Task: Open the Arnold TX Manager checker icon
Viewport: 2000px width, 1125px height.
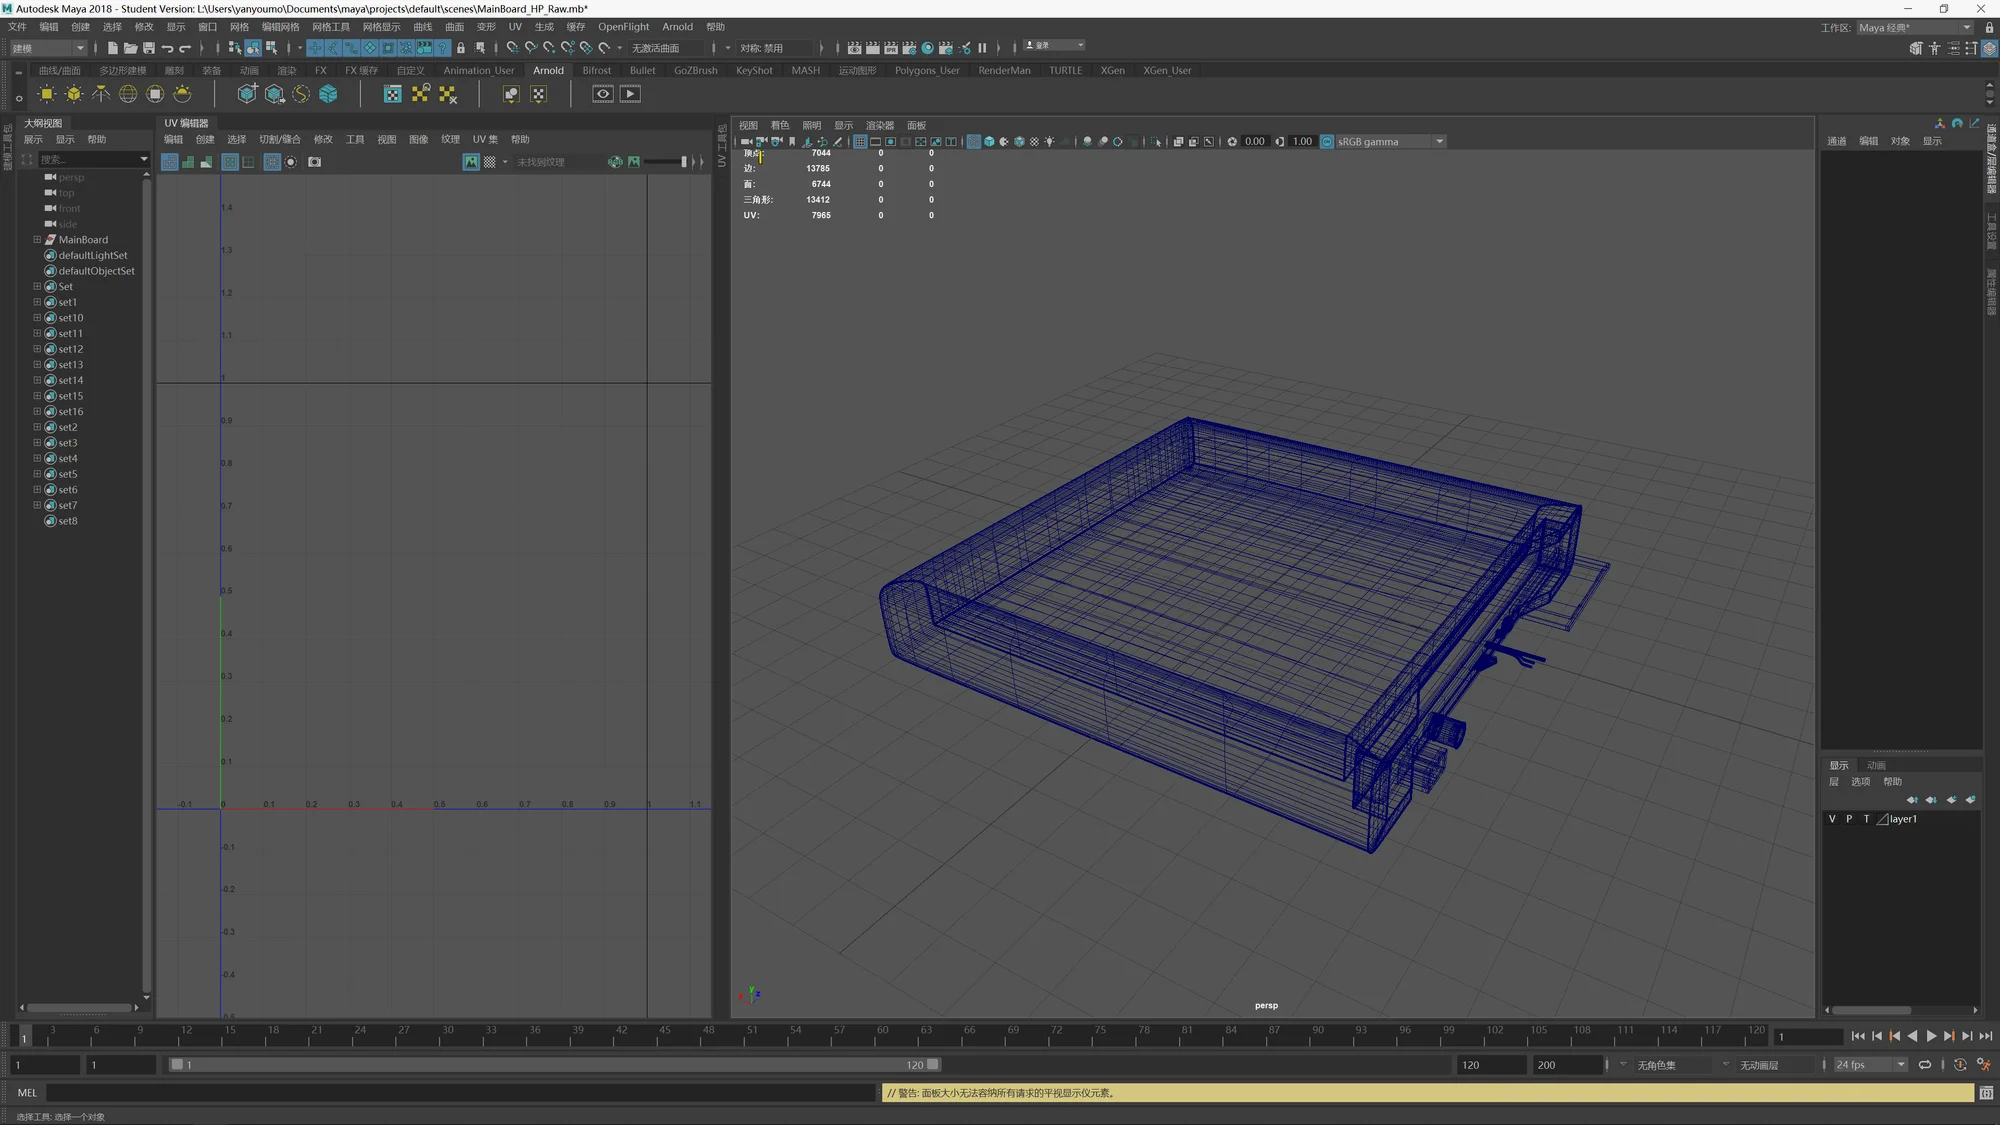Action: [x=393, y=94]
